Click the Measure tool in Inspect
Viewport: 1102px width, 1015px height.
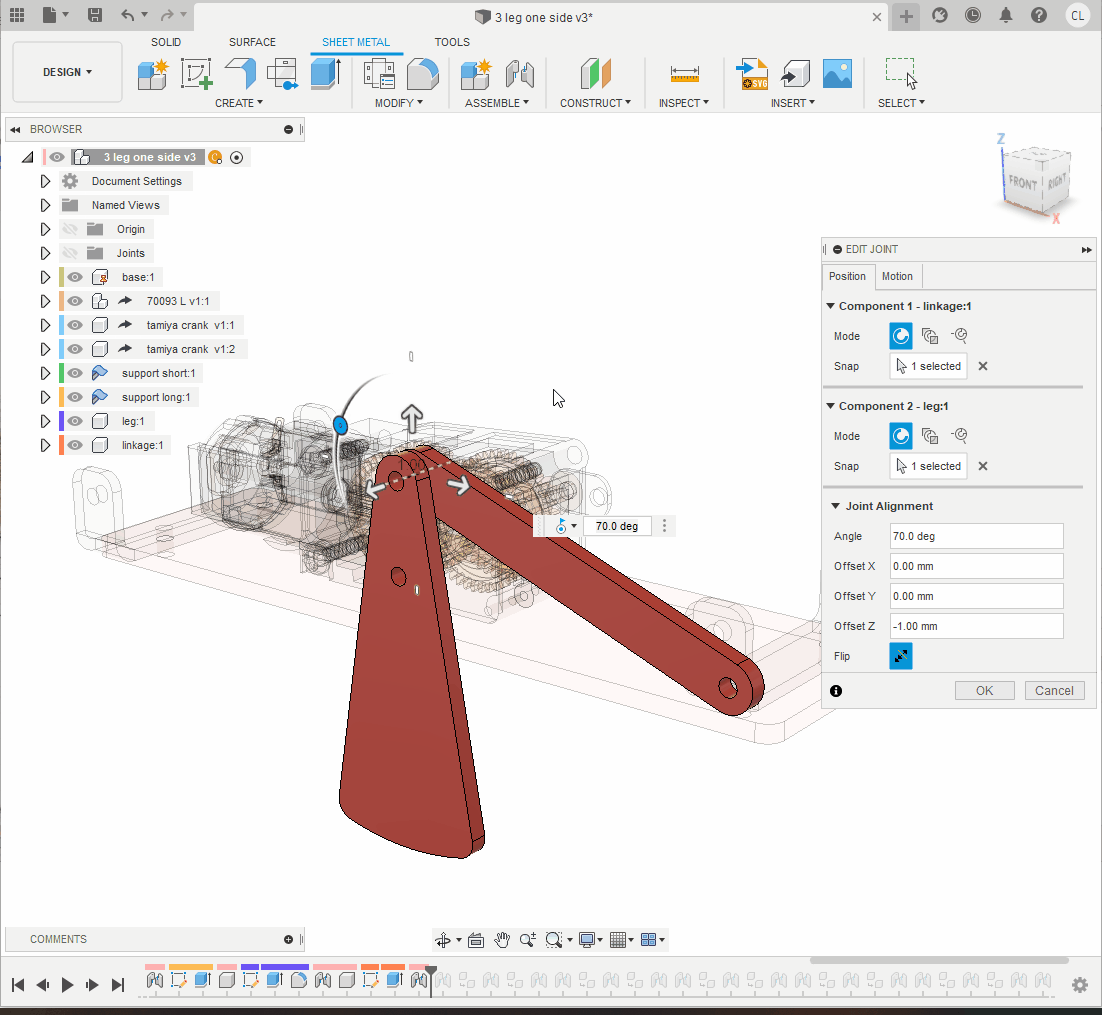685,74
